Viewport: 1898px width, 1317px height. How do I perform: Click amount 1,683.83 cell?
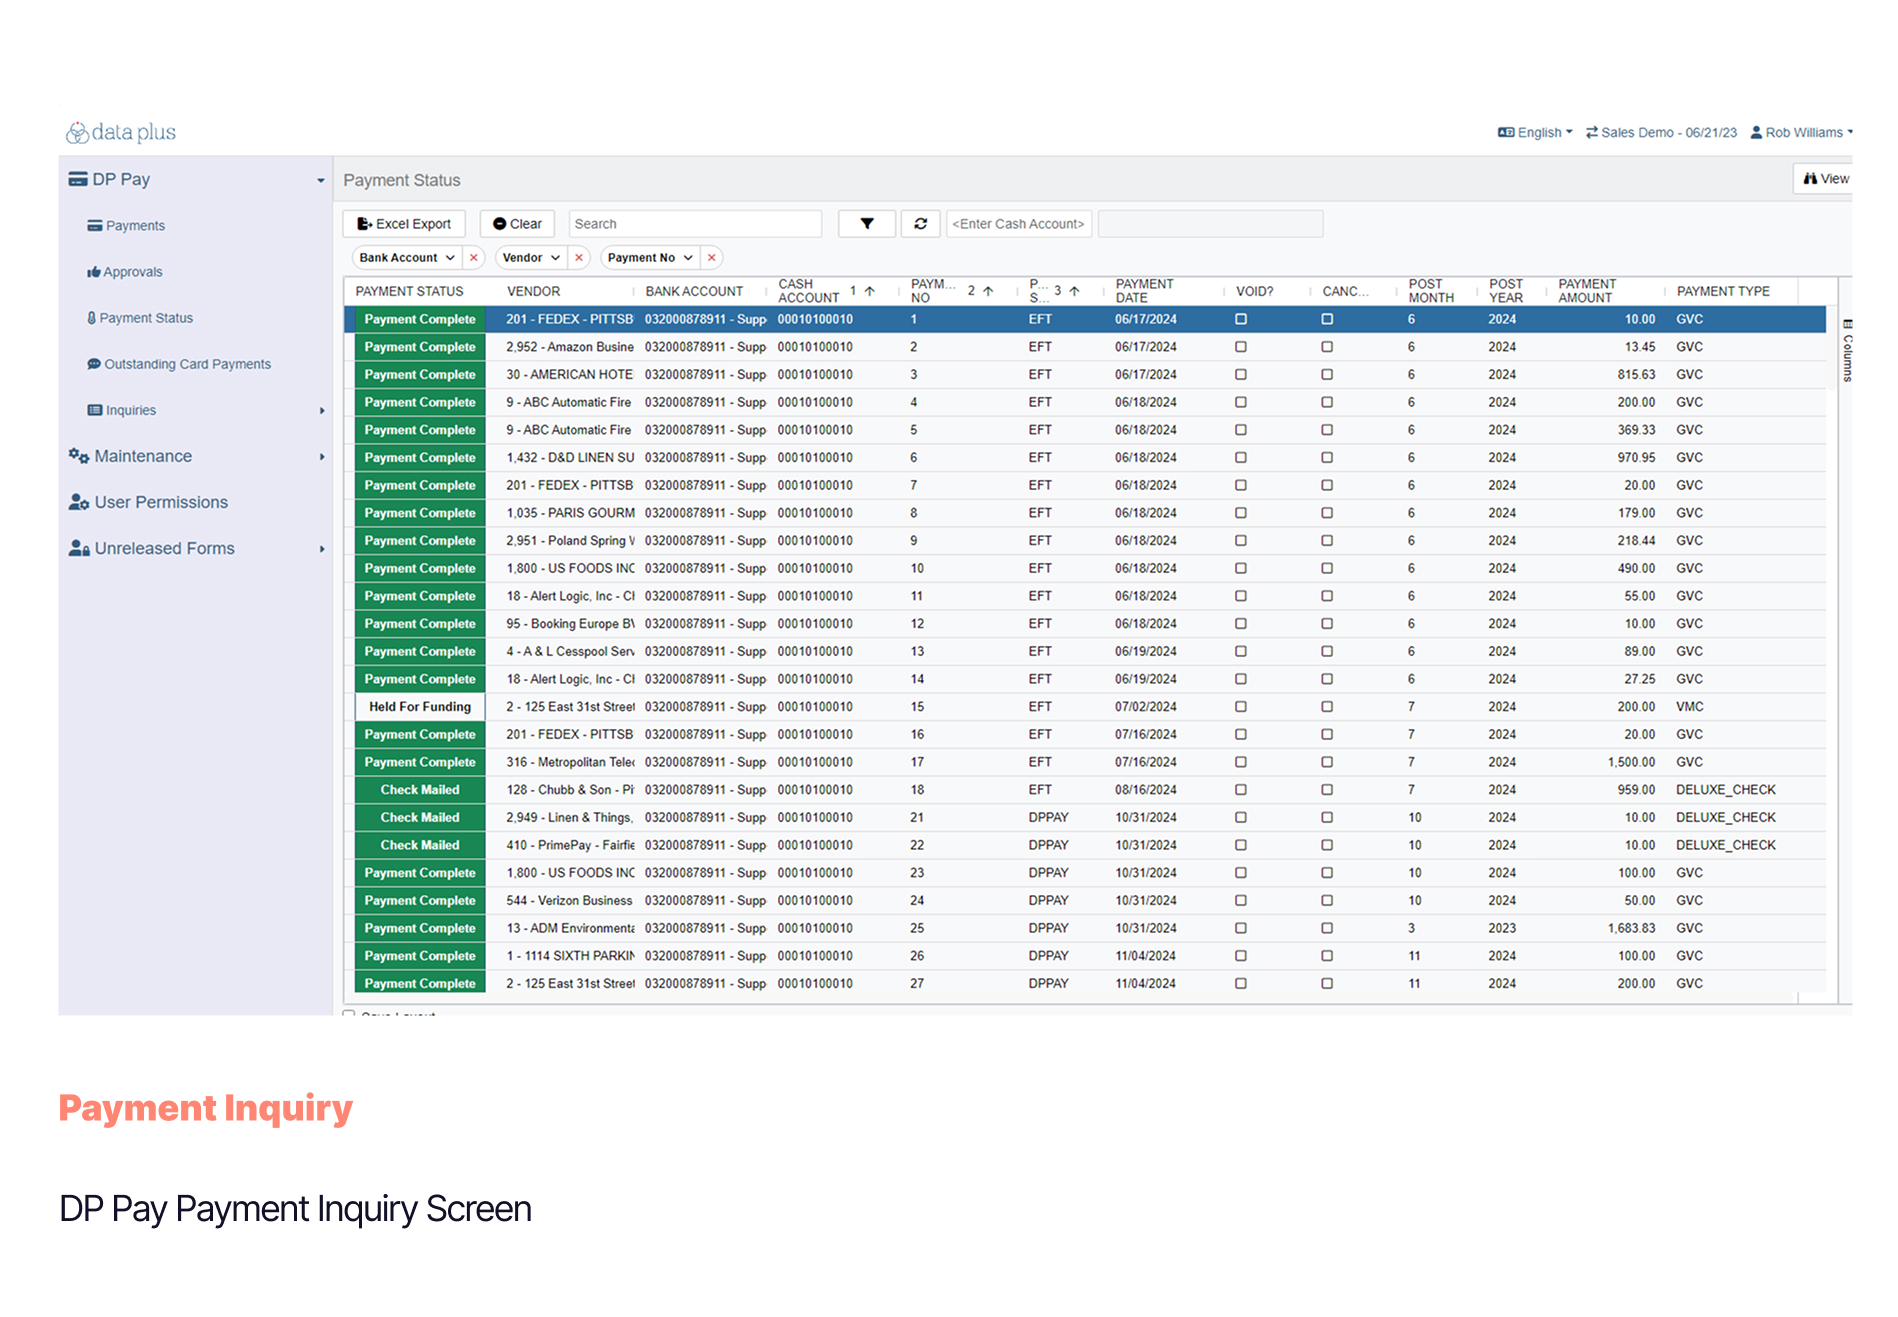(x=1631, y=928)
